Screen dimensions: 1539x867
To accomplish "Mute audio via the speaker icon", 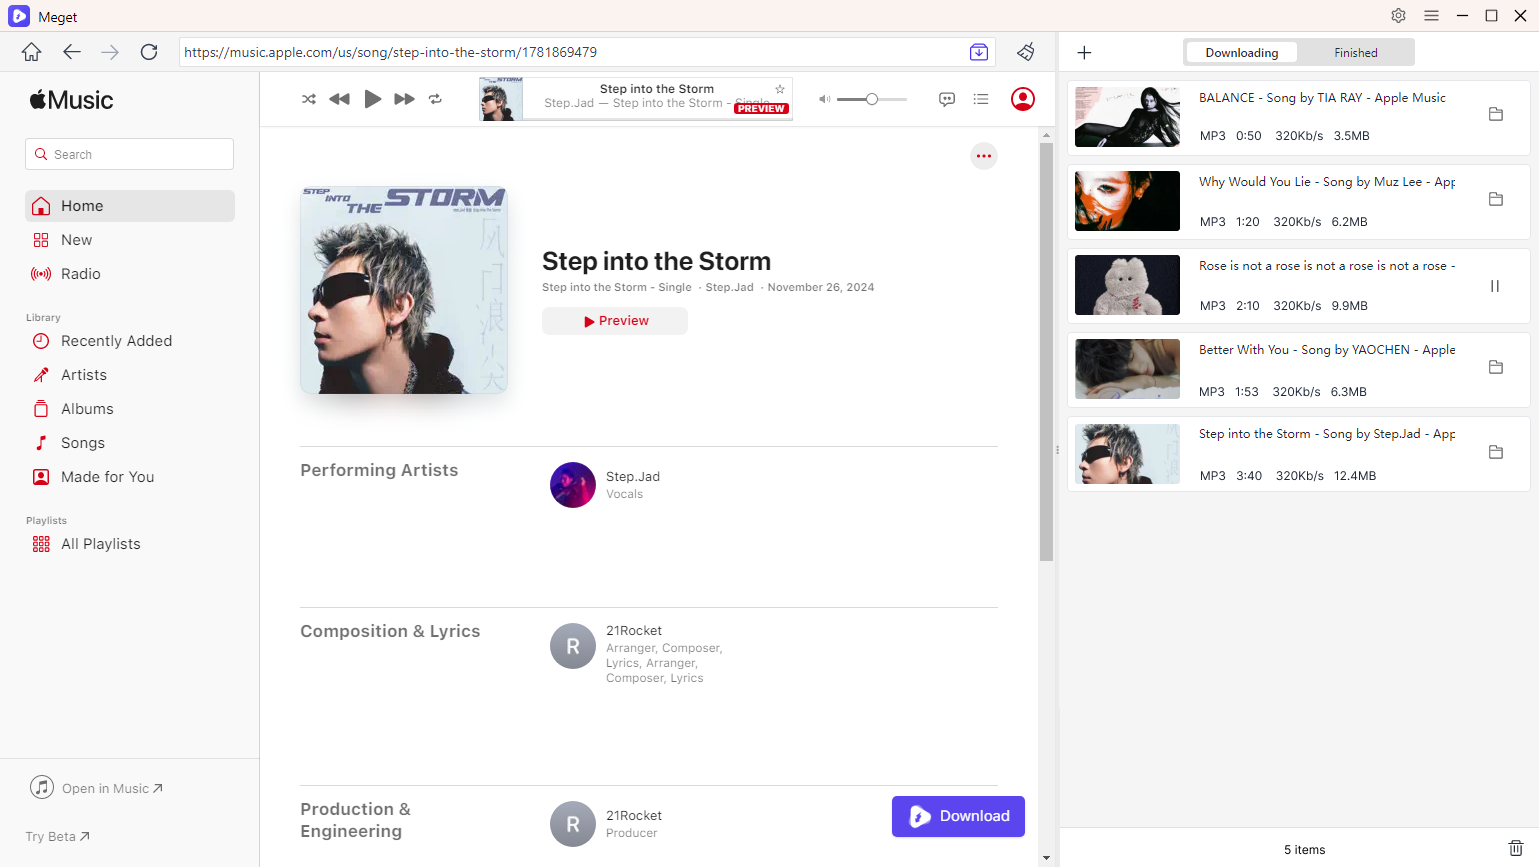I will tap(824, 99).
